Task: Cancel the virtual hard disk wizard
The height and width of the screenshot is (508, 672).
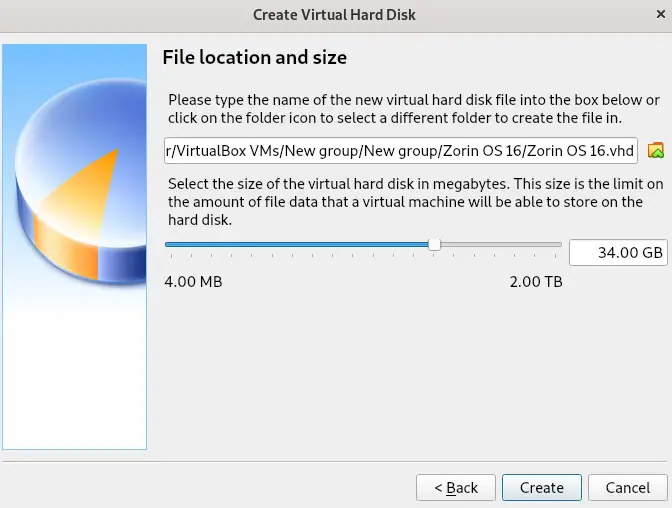Action: [628, 487]
